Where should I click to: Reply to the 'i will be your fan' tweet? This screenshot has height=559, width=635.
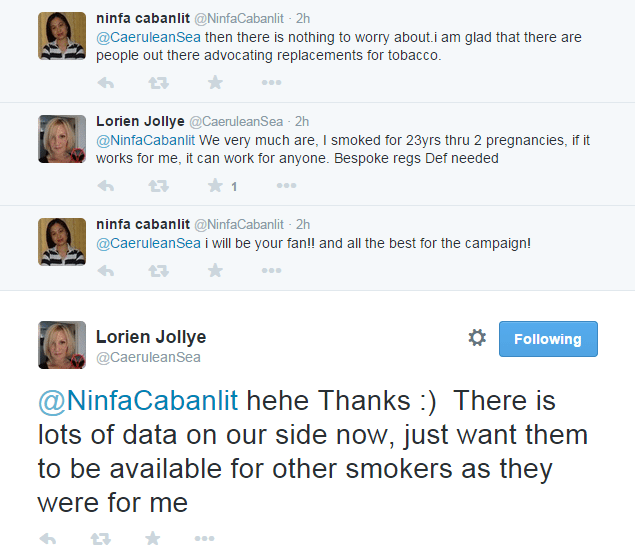[106, 271]
